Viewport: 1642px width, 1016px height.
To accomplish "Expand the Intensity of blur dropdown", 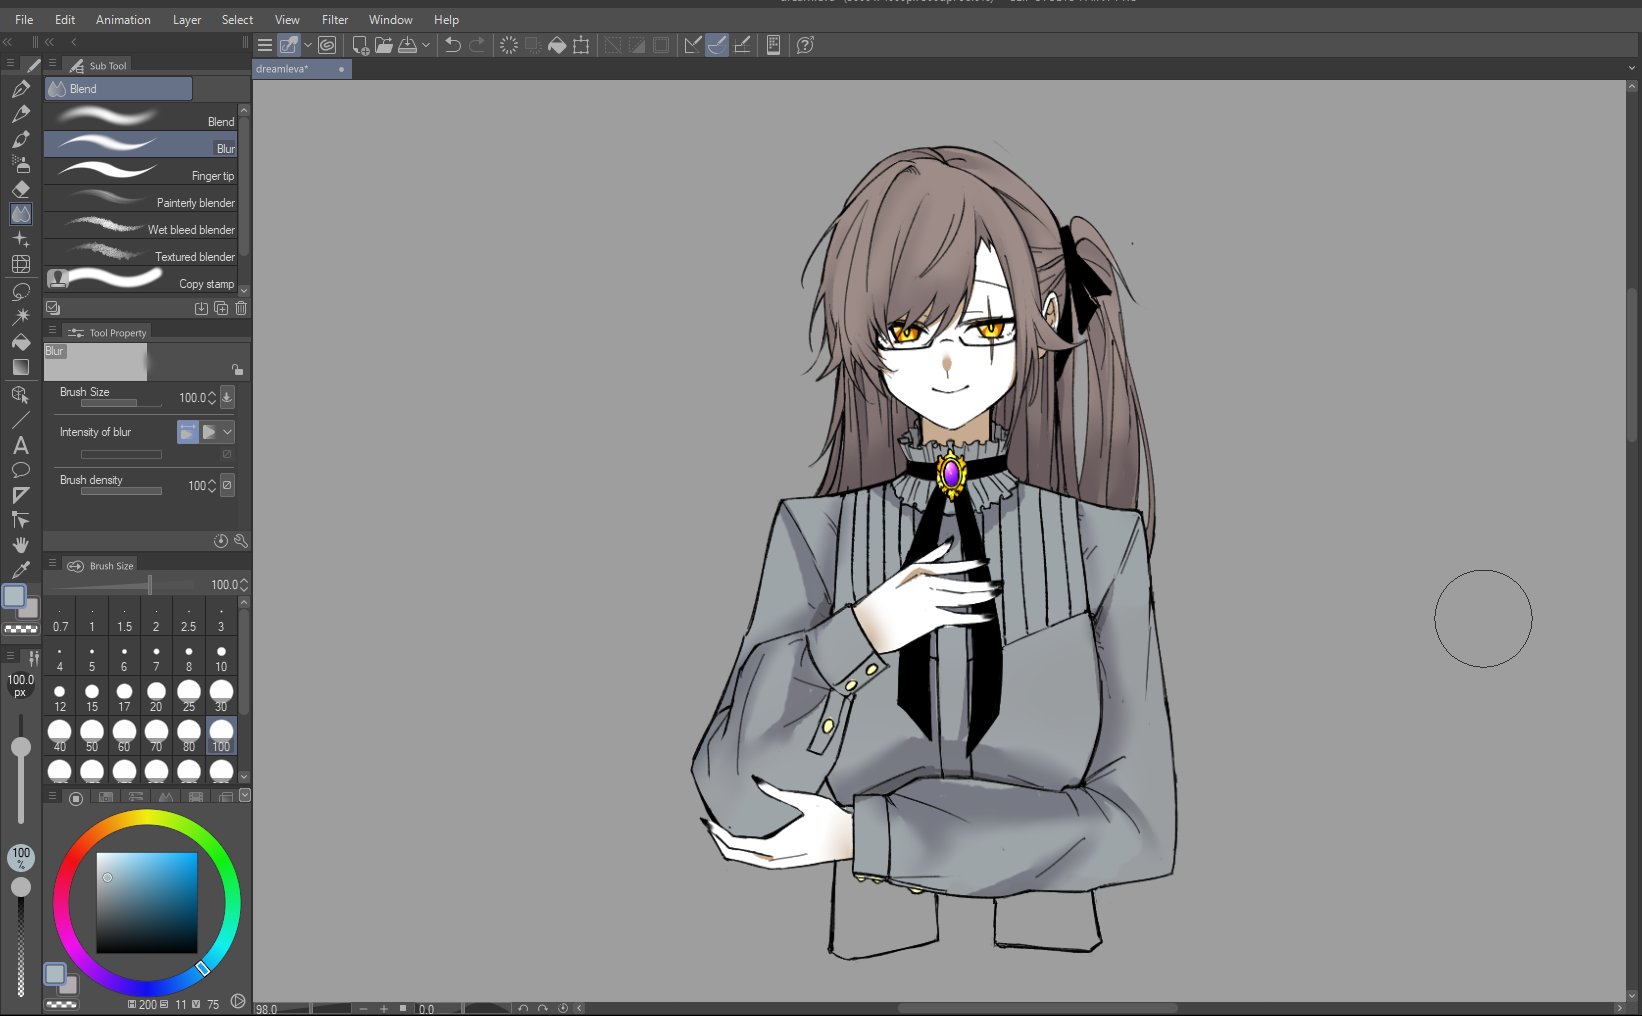I will (228, 432).
